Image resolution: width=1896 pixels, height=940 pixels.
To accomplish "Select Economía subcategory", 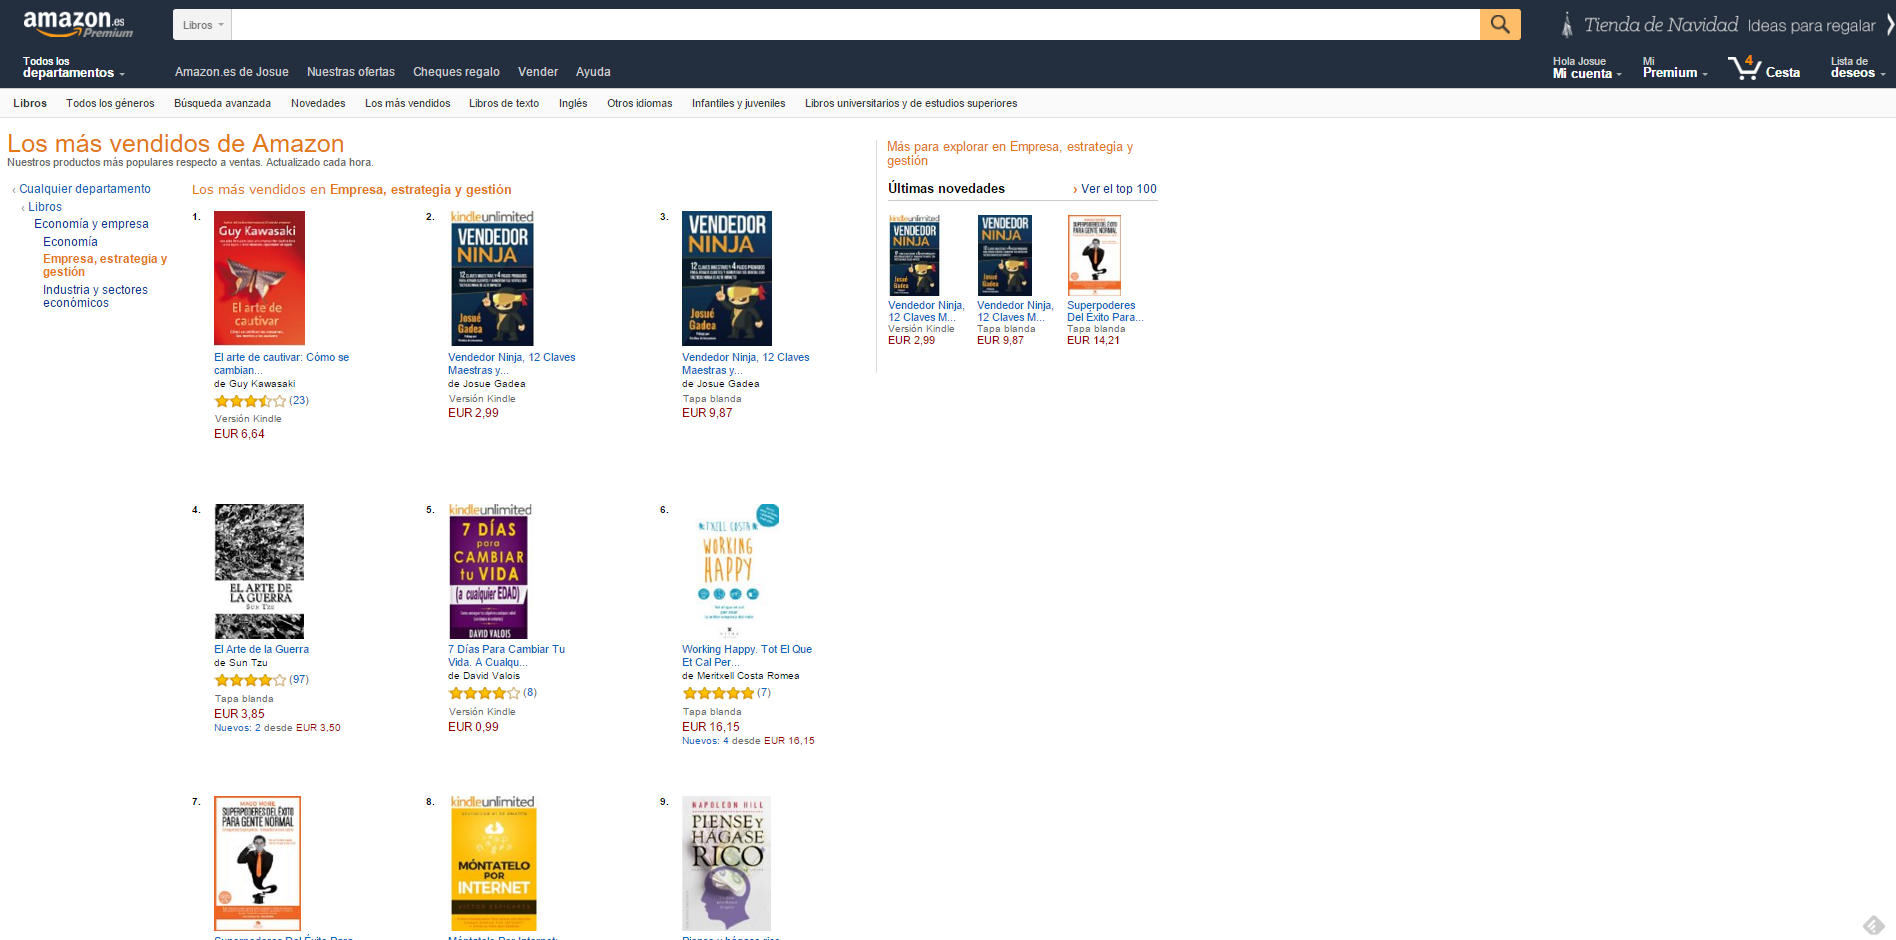I will [70, 242].
